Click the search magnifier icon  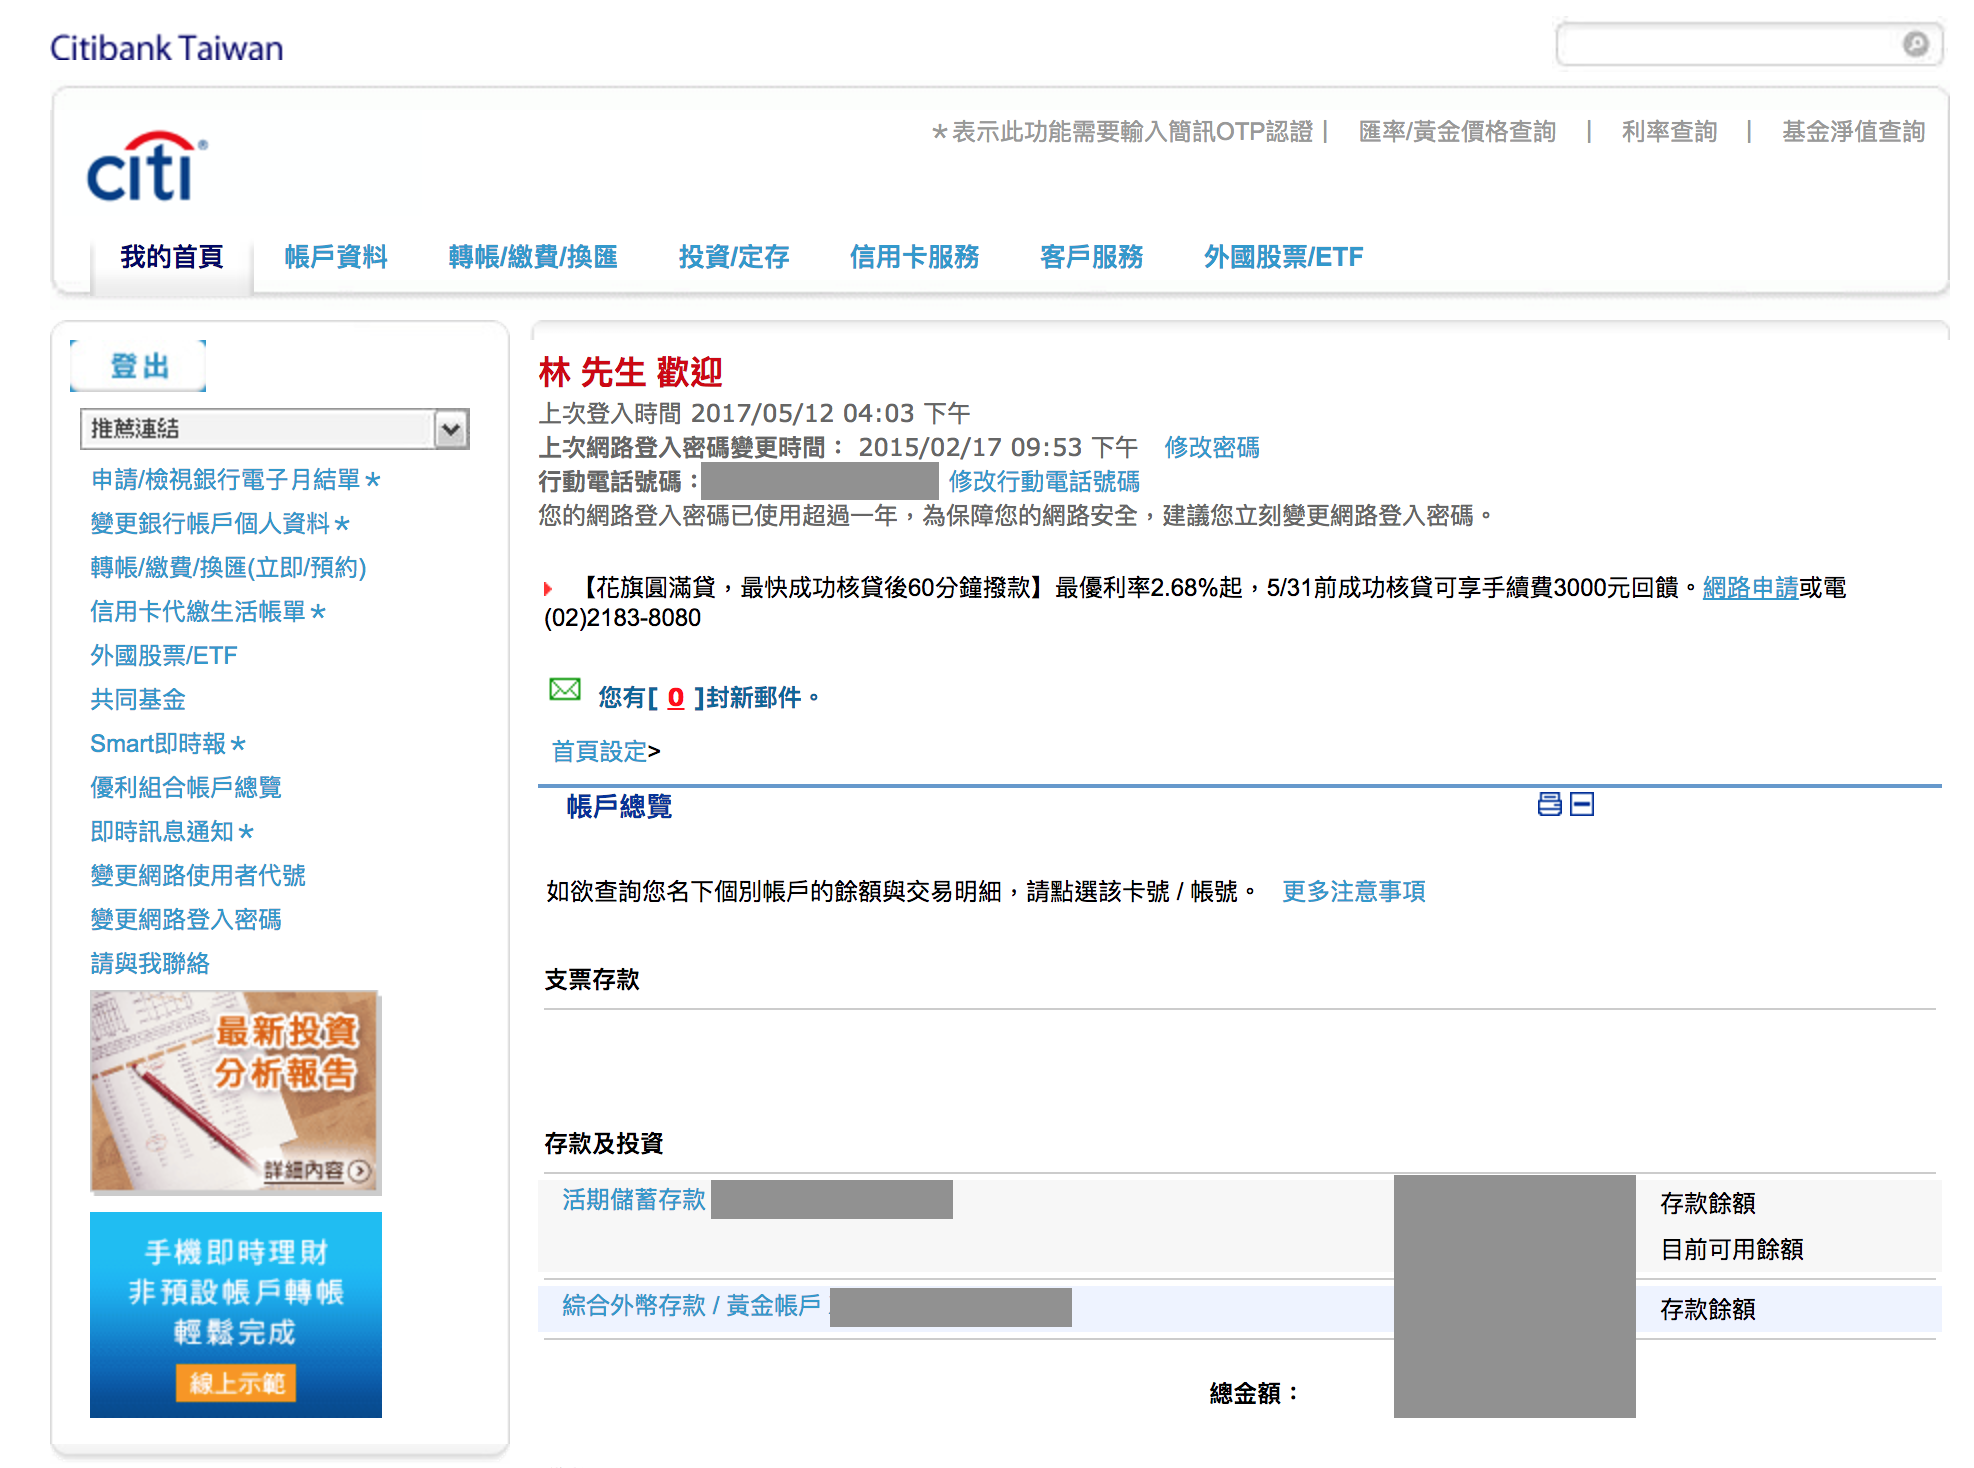click(x=1916, y=44)
